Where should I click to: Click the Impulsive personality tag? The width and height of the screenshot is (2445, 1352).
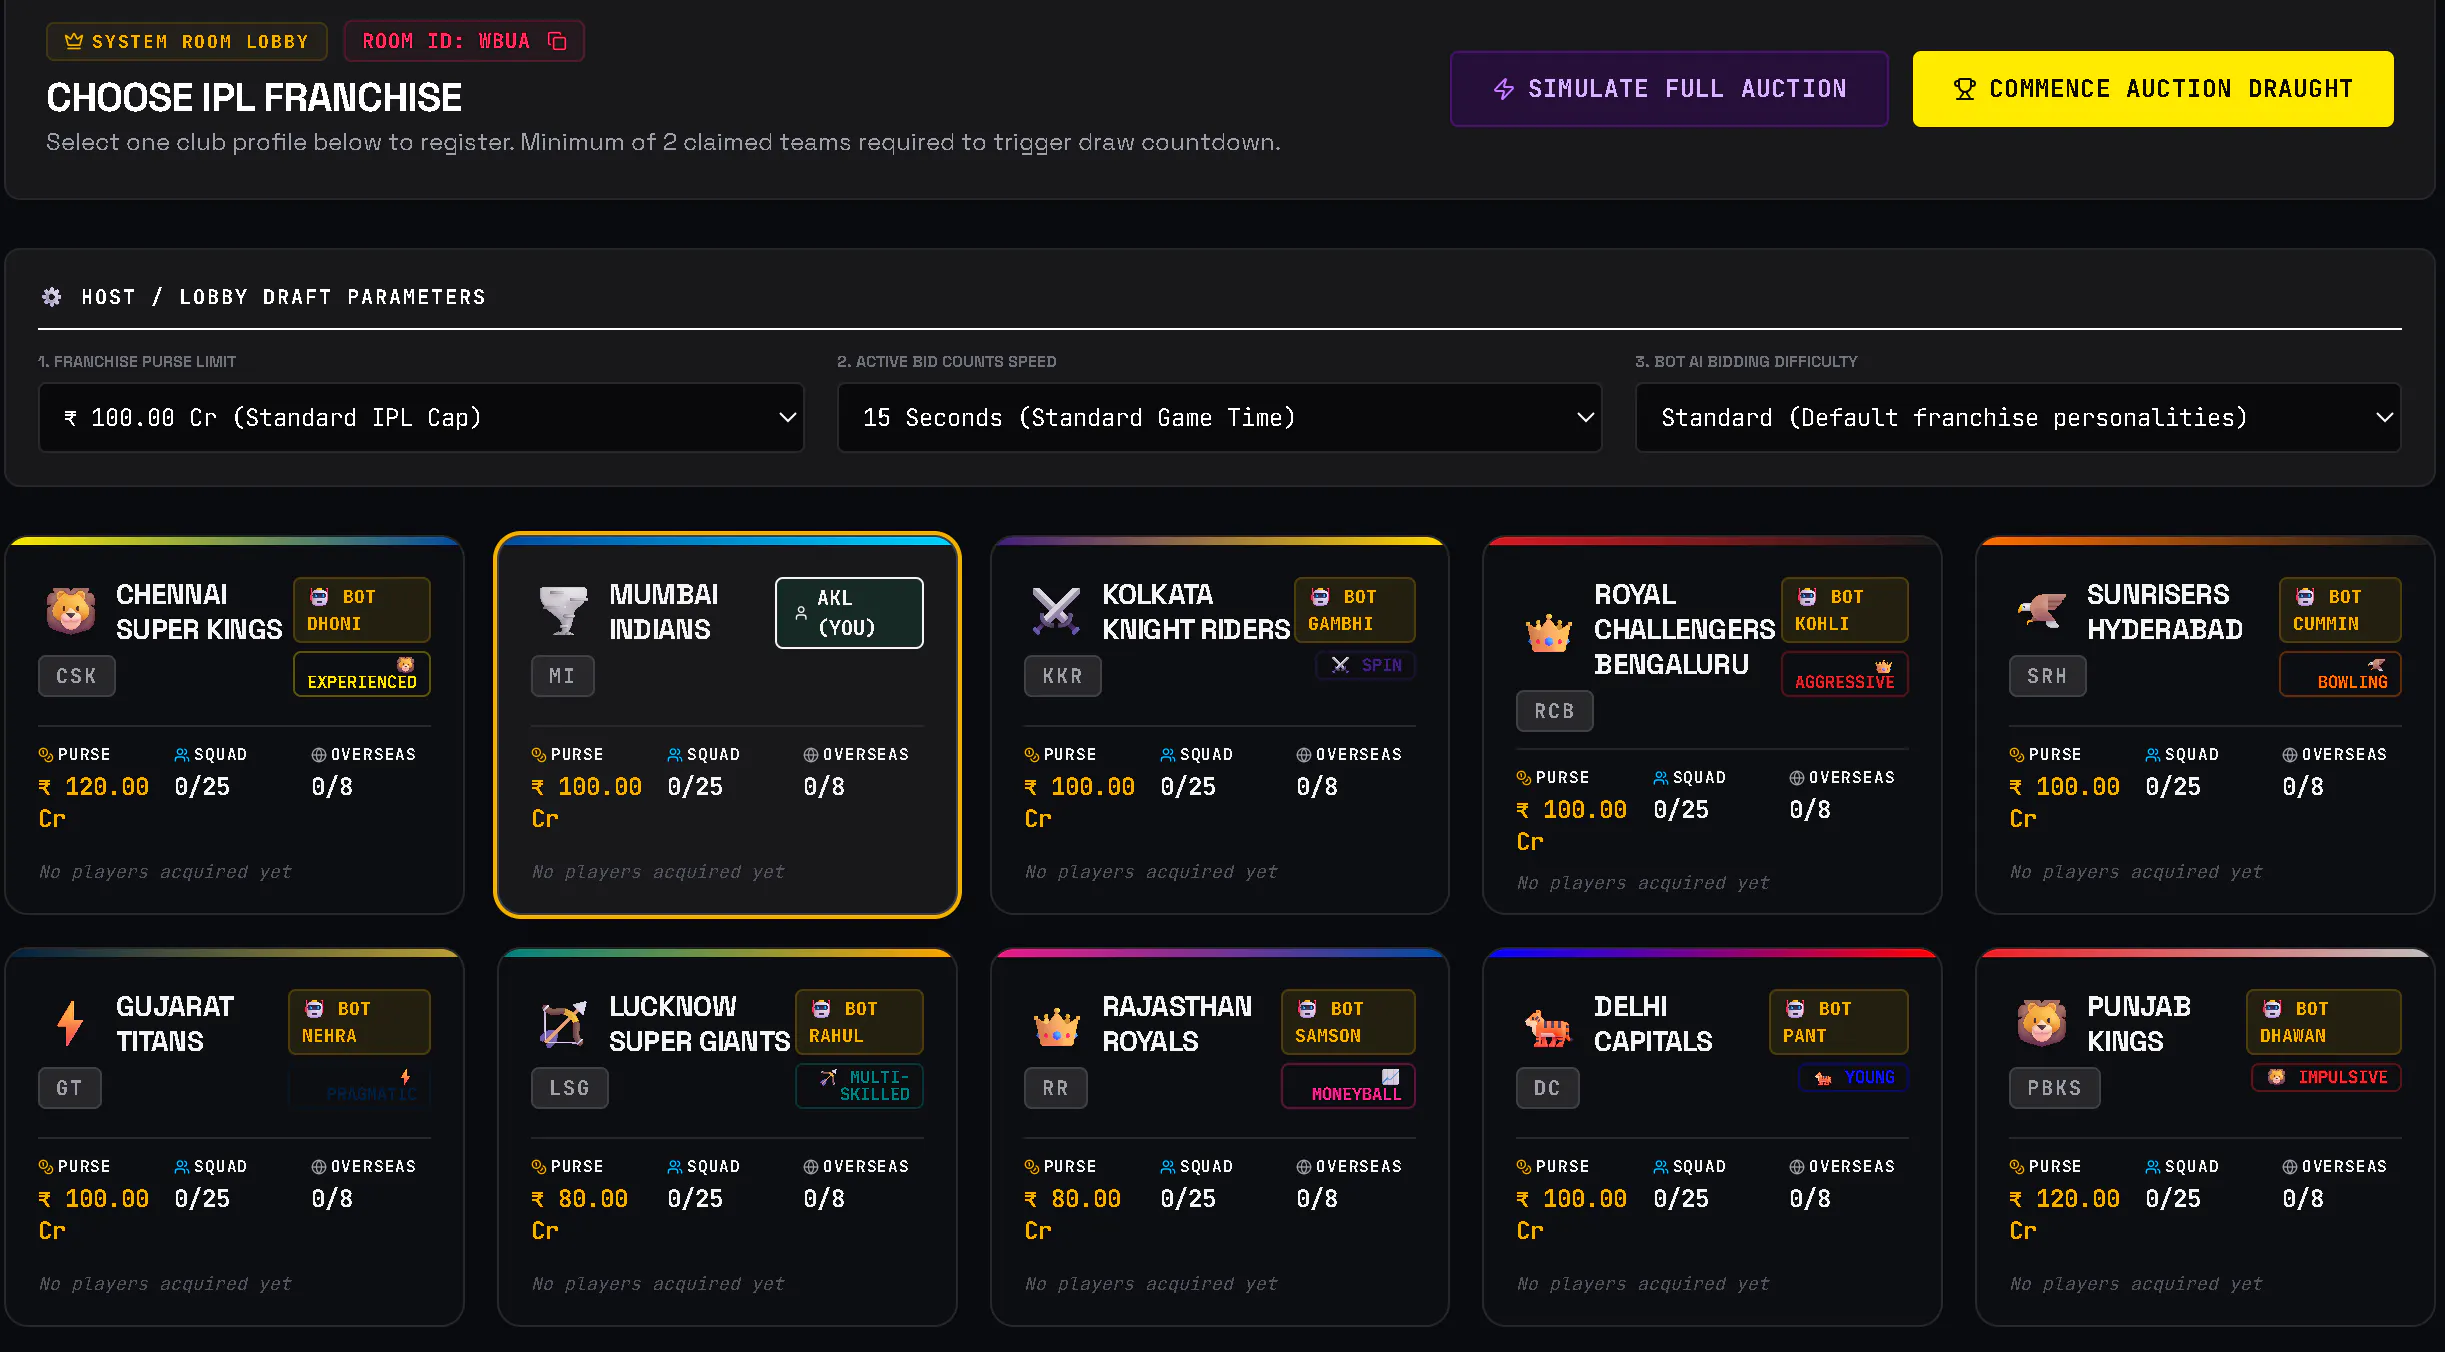pos(2326,1077)
